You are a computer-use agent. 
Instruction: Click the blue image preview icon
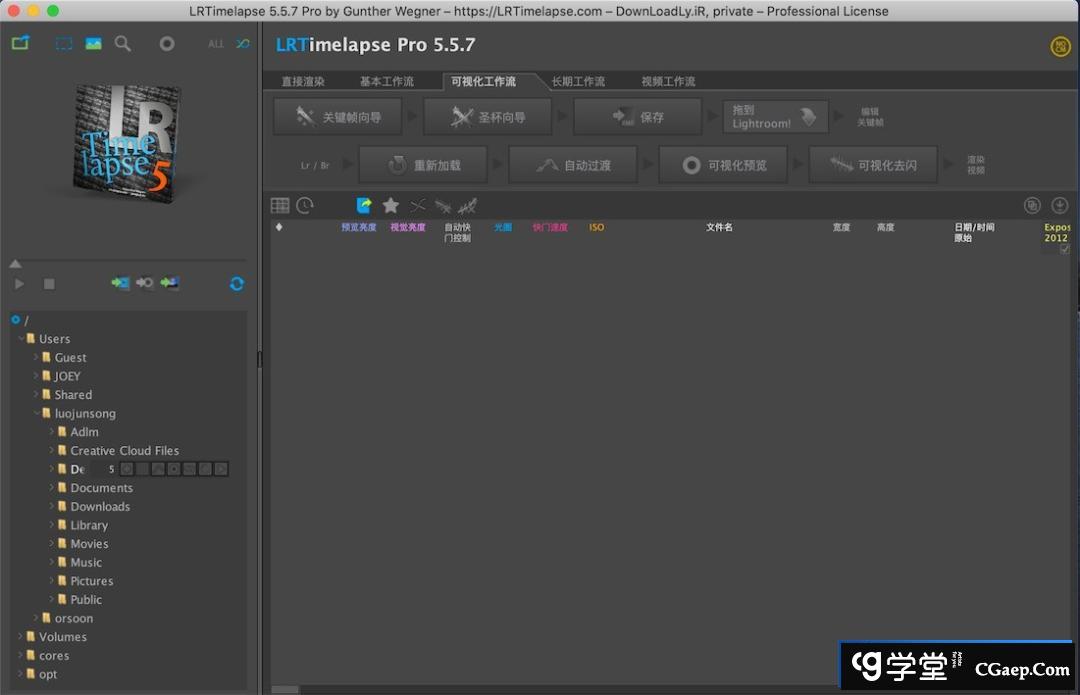pos(93,44)
